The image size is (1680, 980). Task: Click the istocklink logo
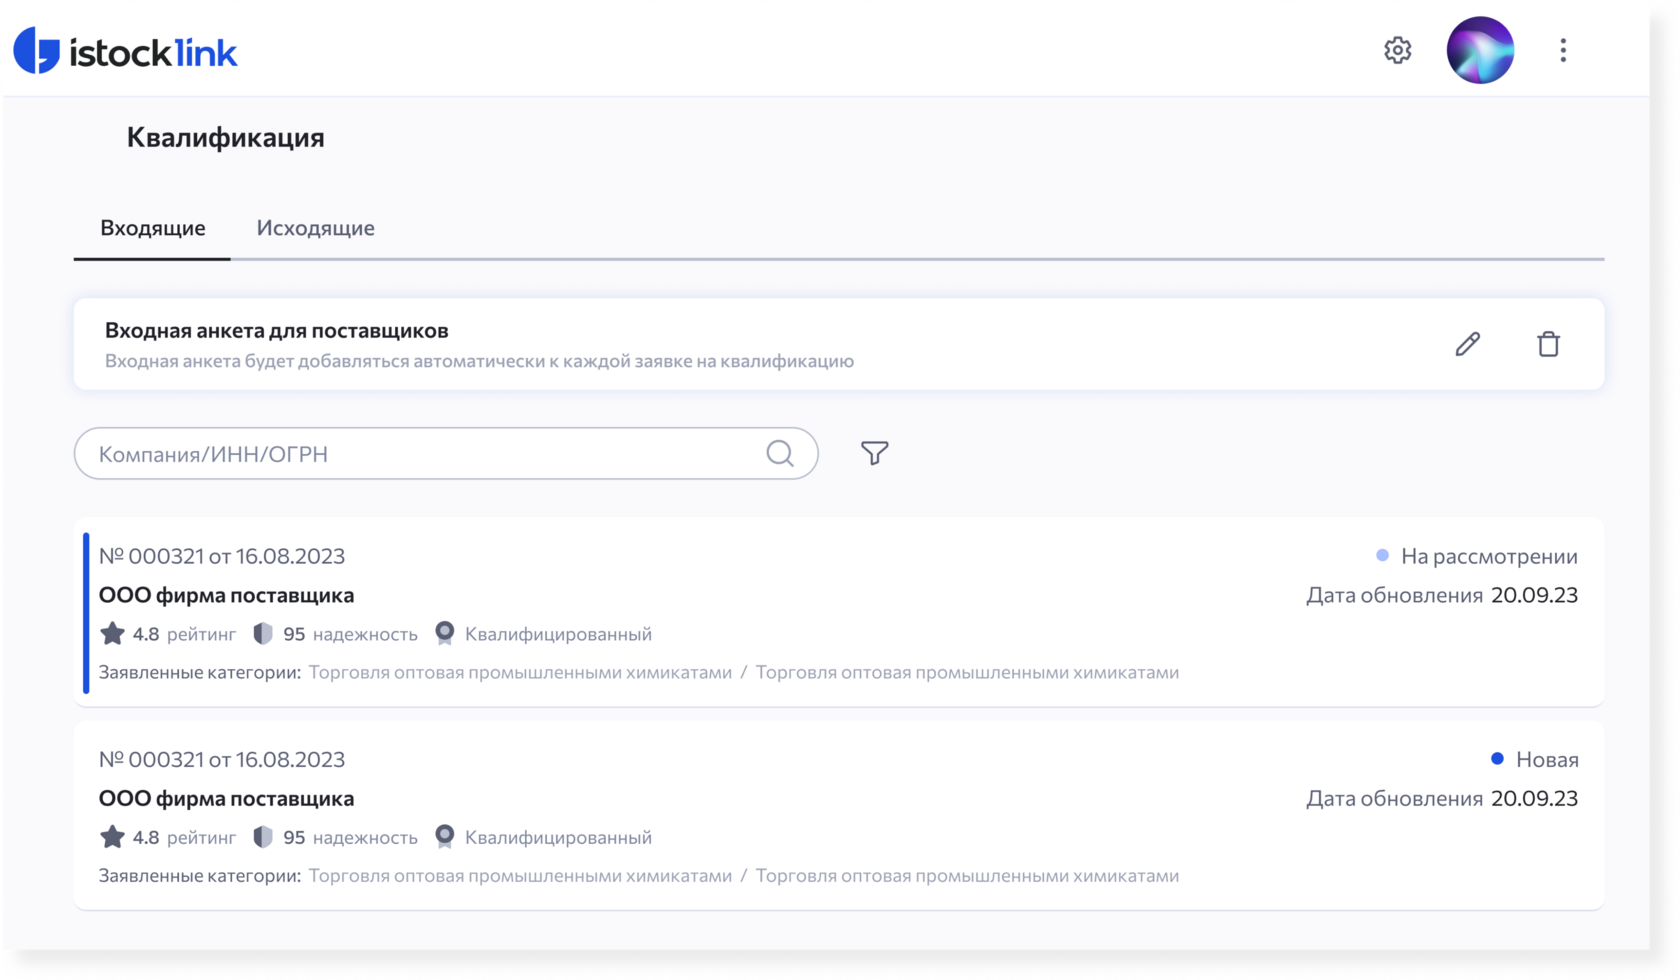[x=125, y=51]
